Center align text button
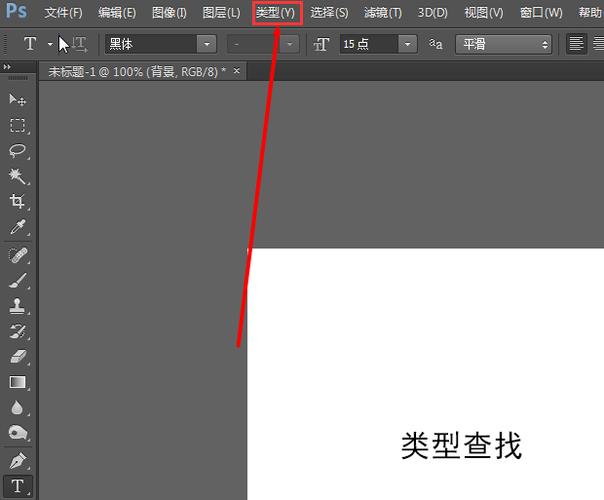Viewport: 604px width, 500px height. [598, 44]
